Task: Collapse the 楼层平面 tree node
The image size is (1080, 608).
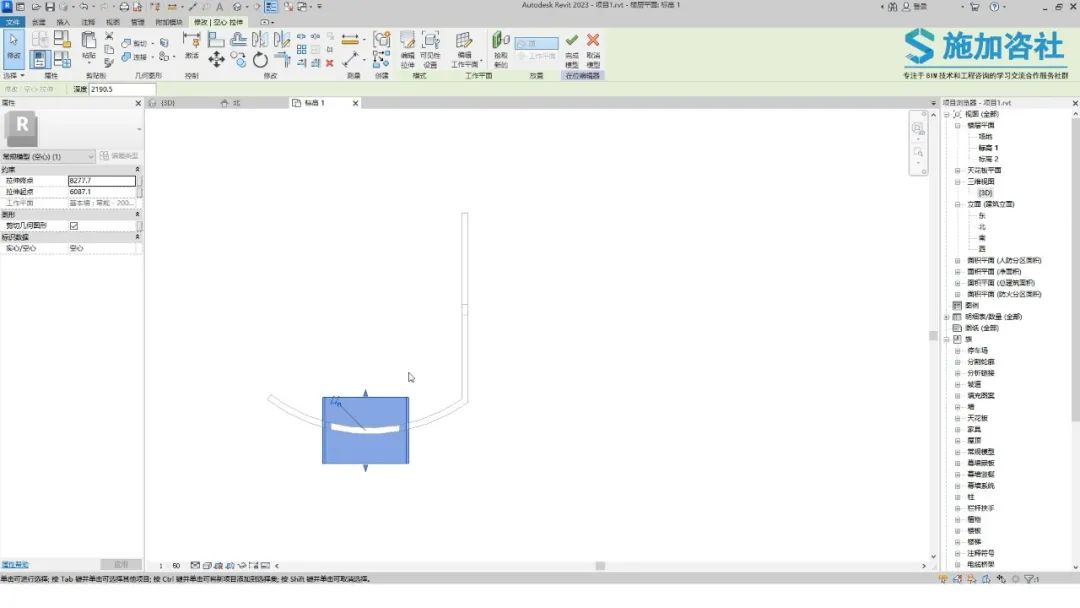Action: click(957, 126)
